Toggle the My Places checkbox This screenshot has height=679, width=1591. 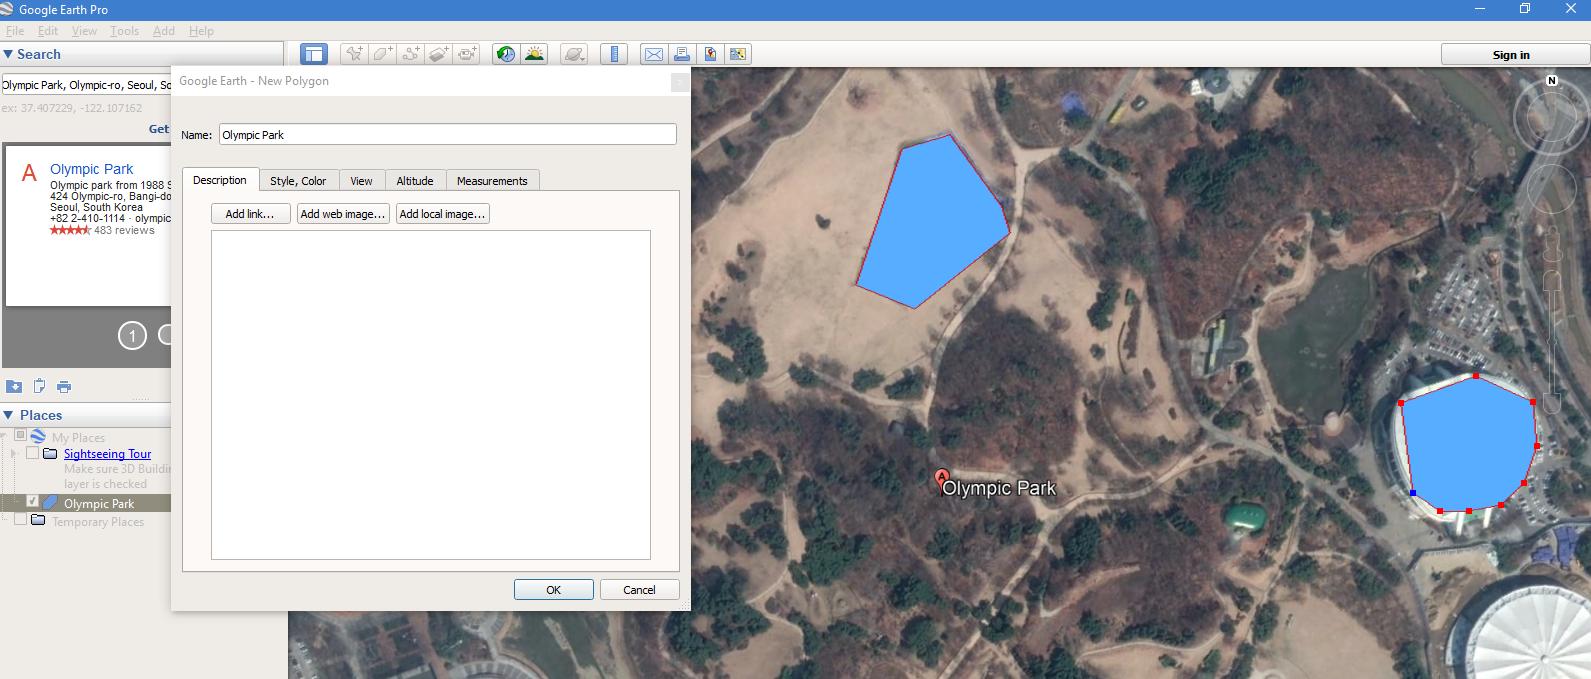pos(20,436)
